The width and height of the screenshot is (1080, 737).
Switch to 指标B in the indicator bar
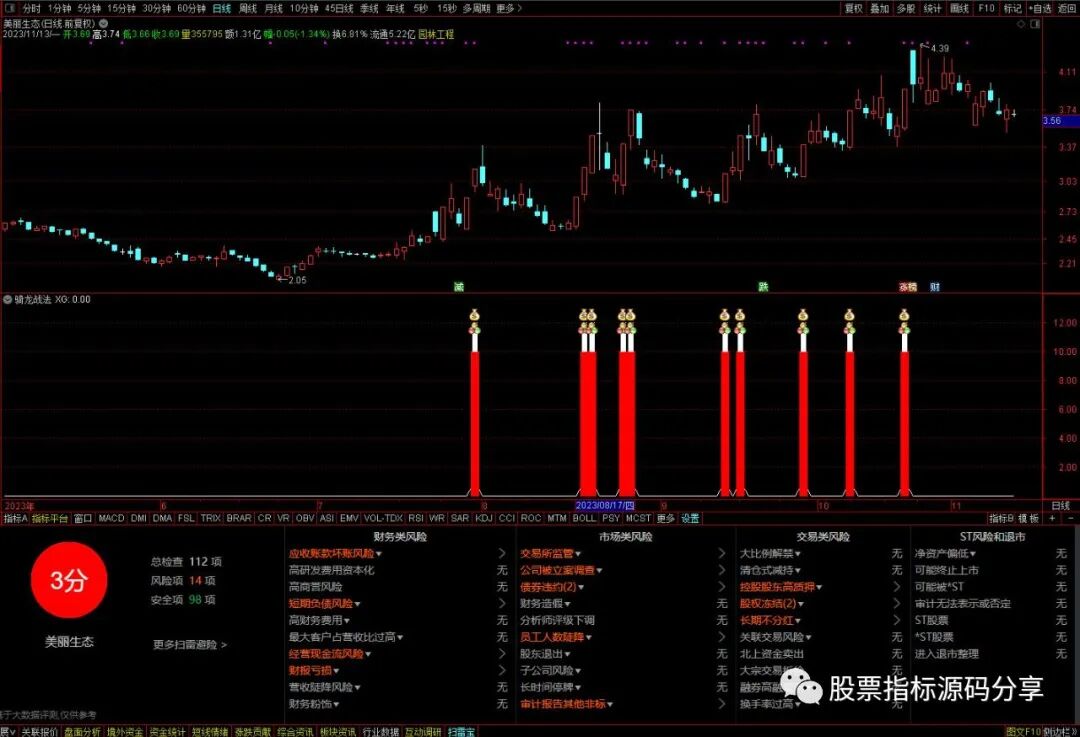tap(1001, 518)
